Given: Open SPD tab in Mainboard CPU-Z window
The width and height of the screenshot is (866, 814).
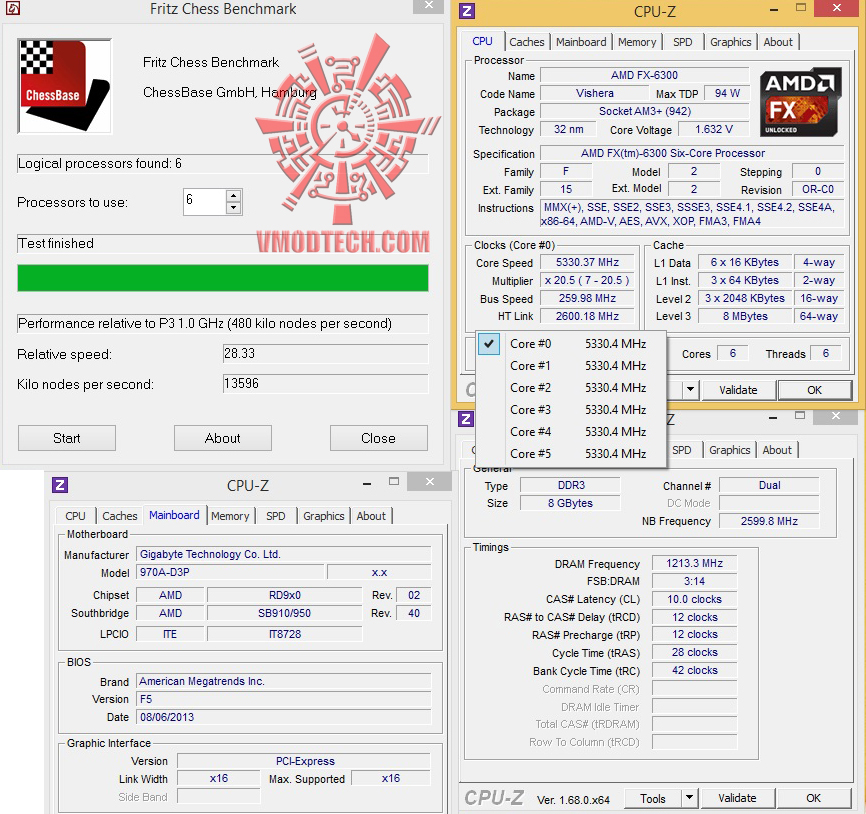Looking at the screenshot, I should 276,516.
